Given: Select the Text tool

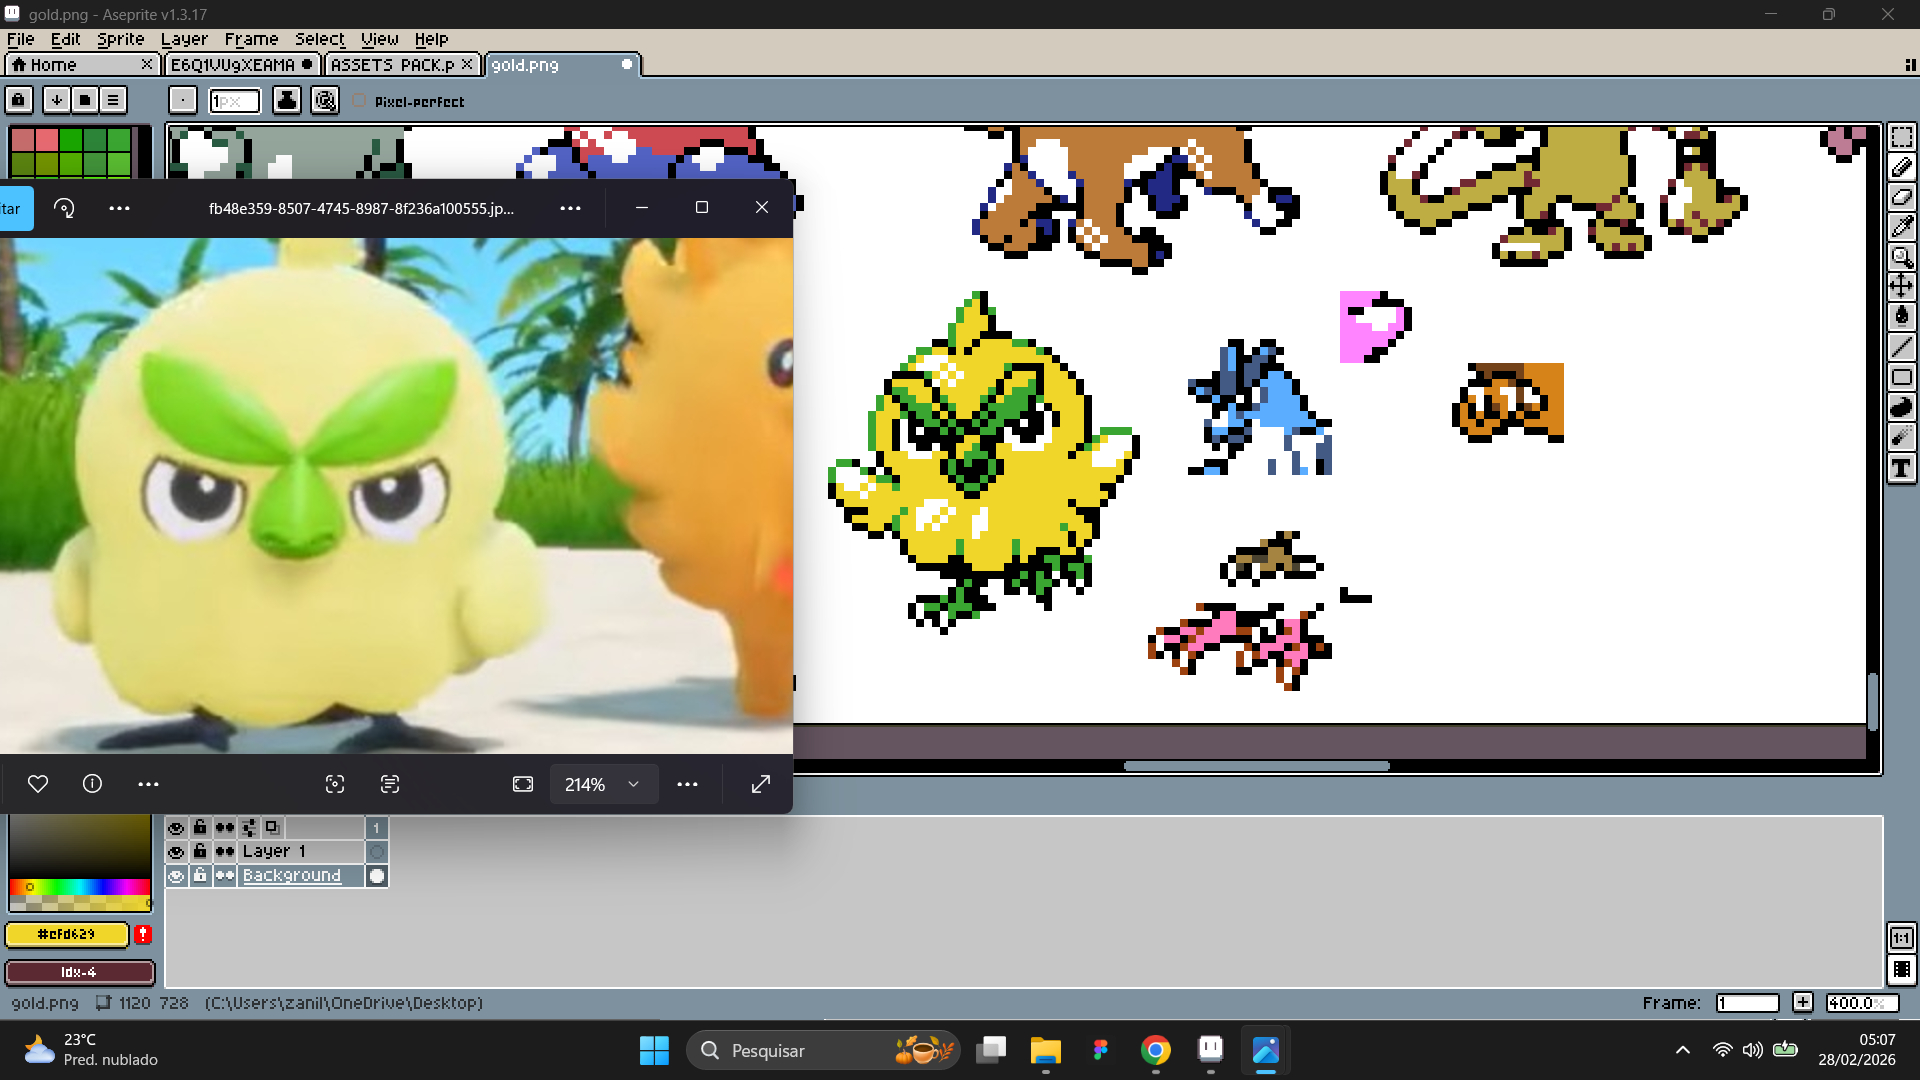Looking at the screenshot, I should (1902, 468).
